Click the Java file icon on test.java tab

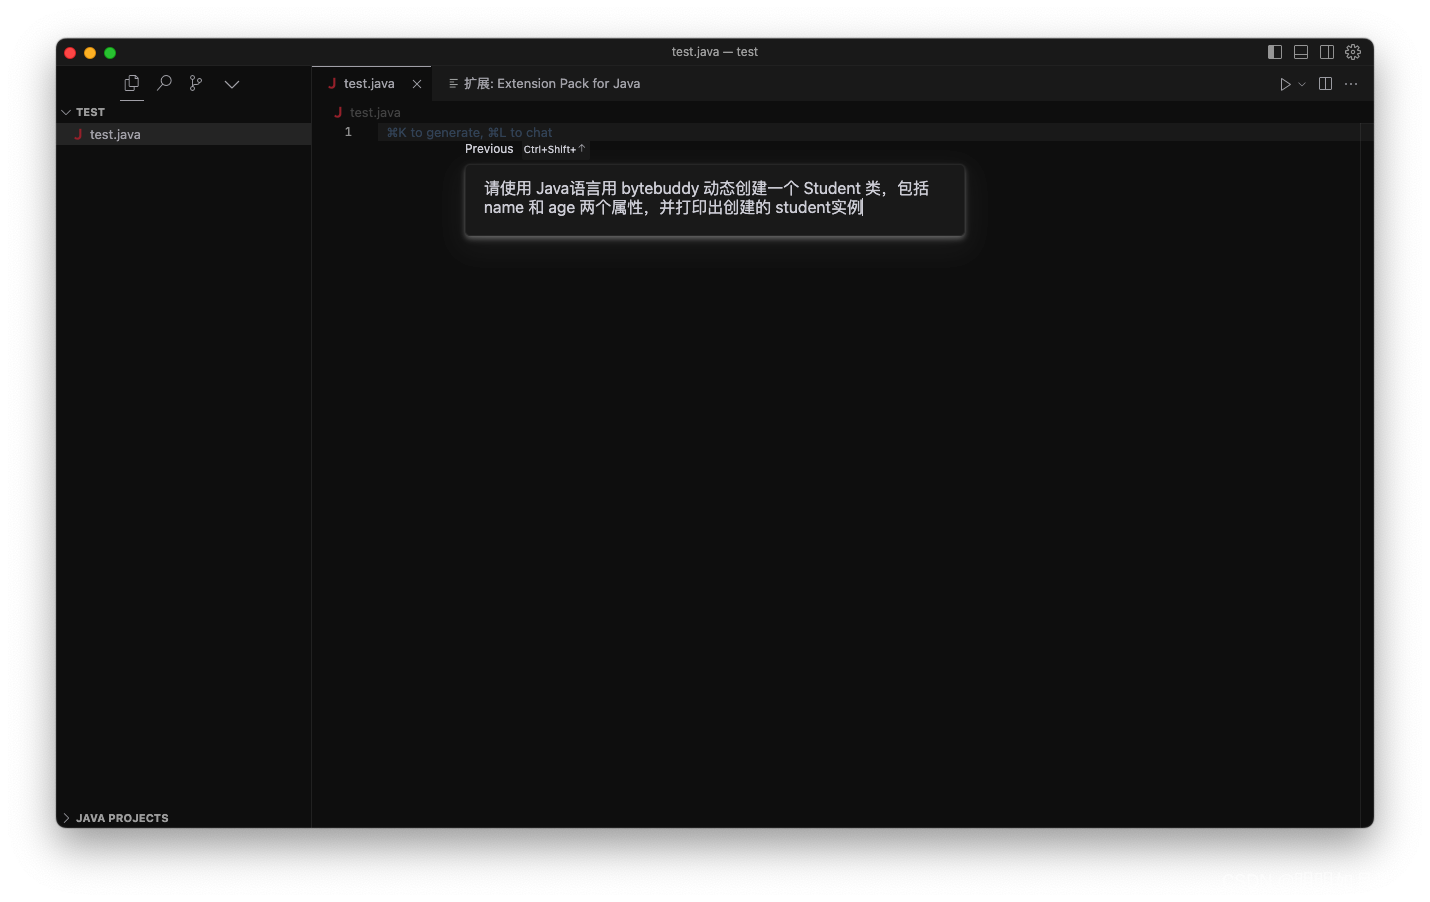(332, 84)
